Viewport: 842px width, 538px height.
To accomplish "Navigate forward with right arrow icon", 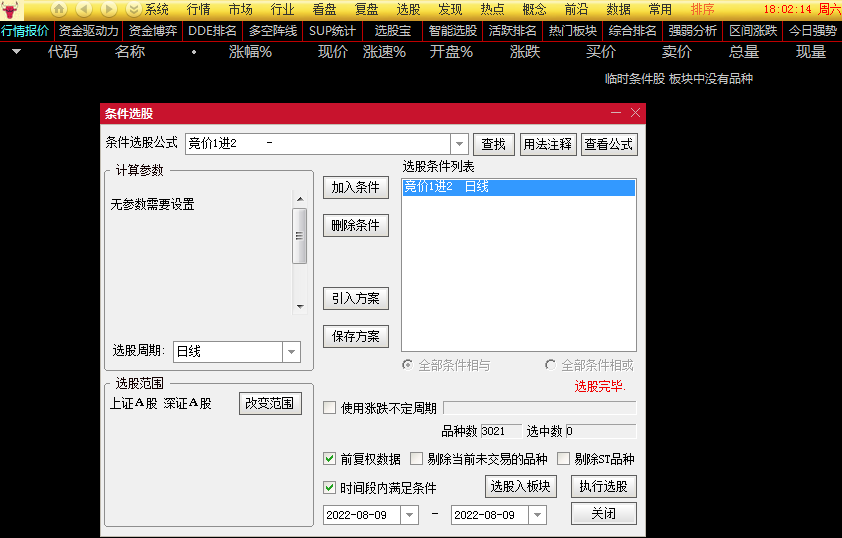I will (x=108, y=9).
